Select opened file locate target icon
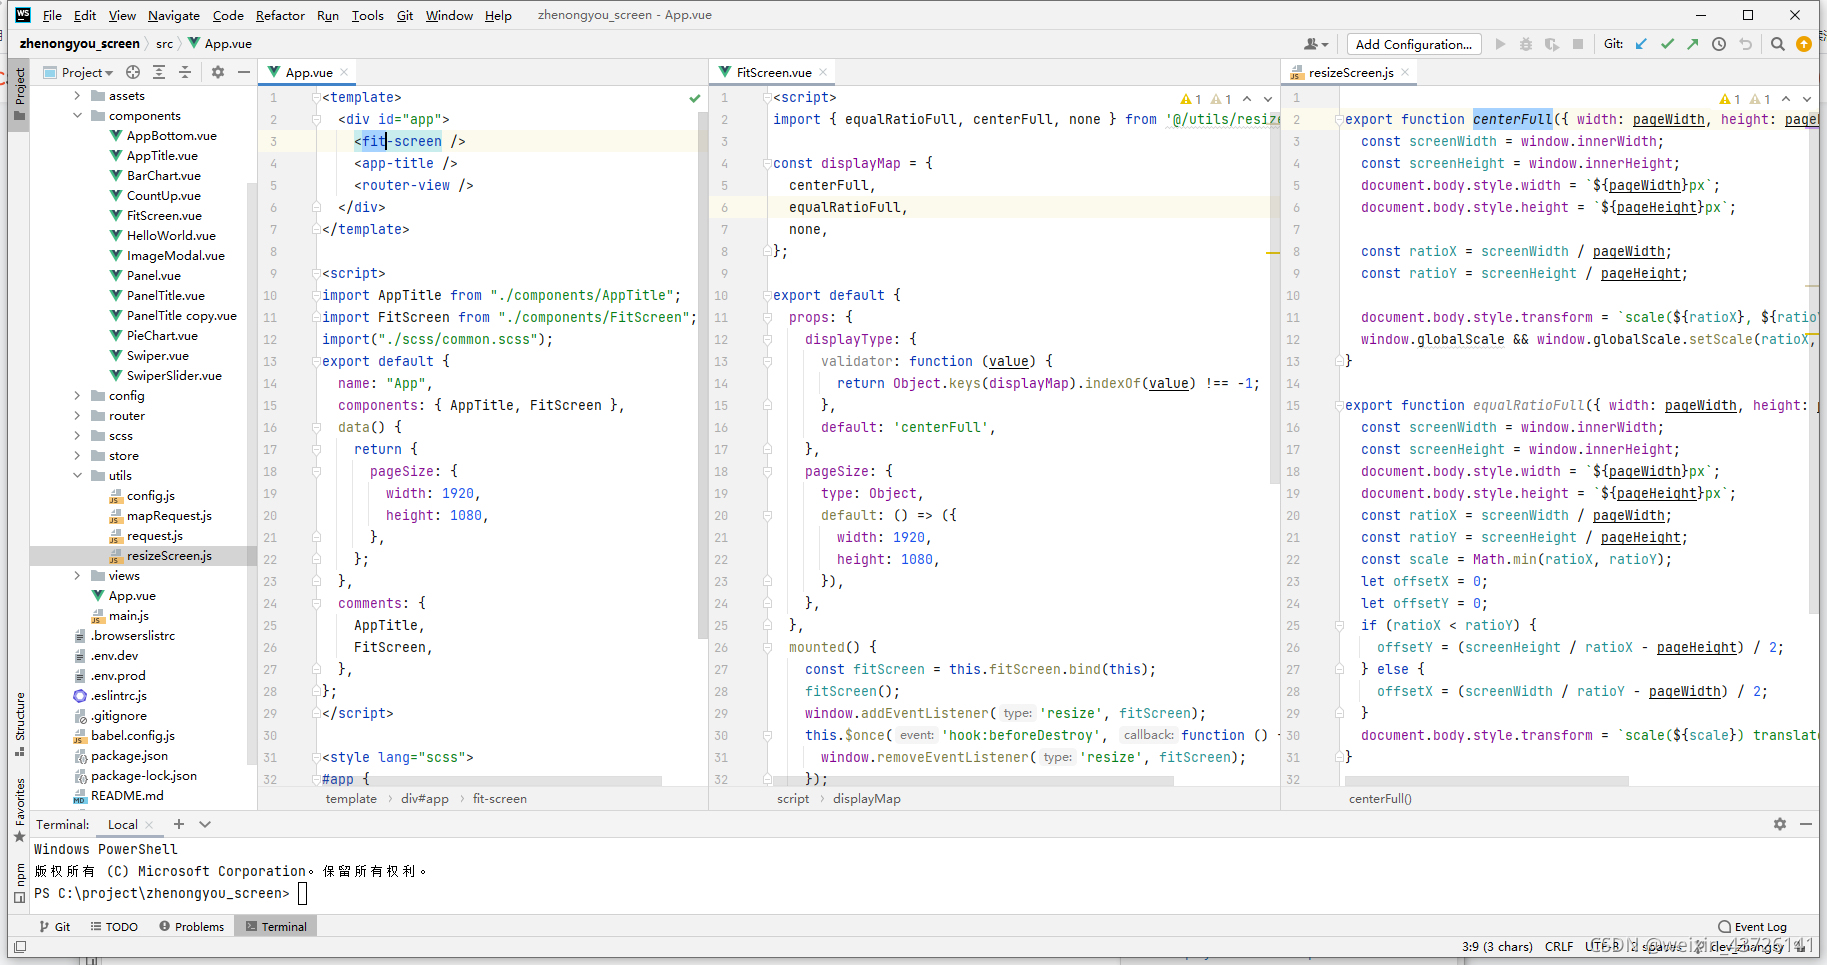1827x965 pixels. pos(133,72)
